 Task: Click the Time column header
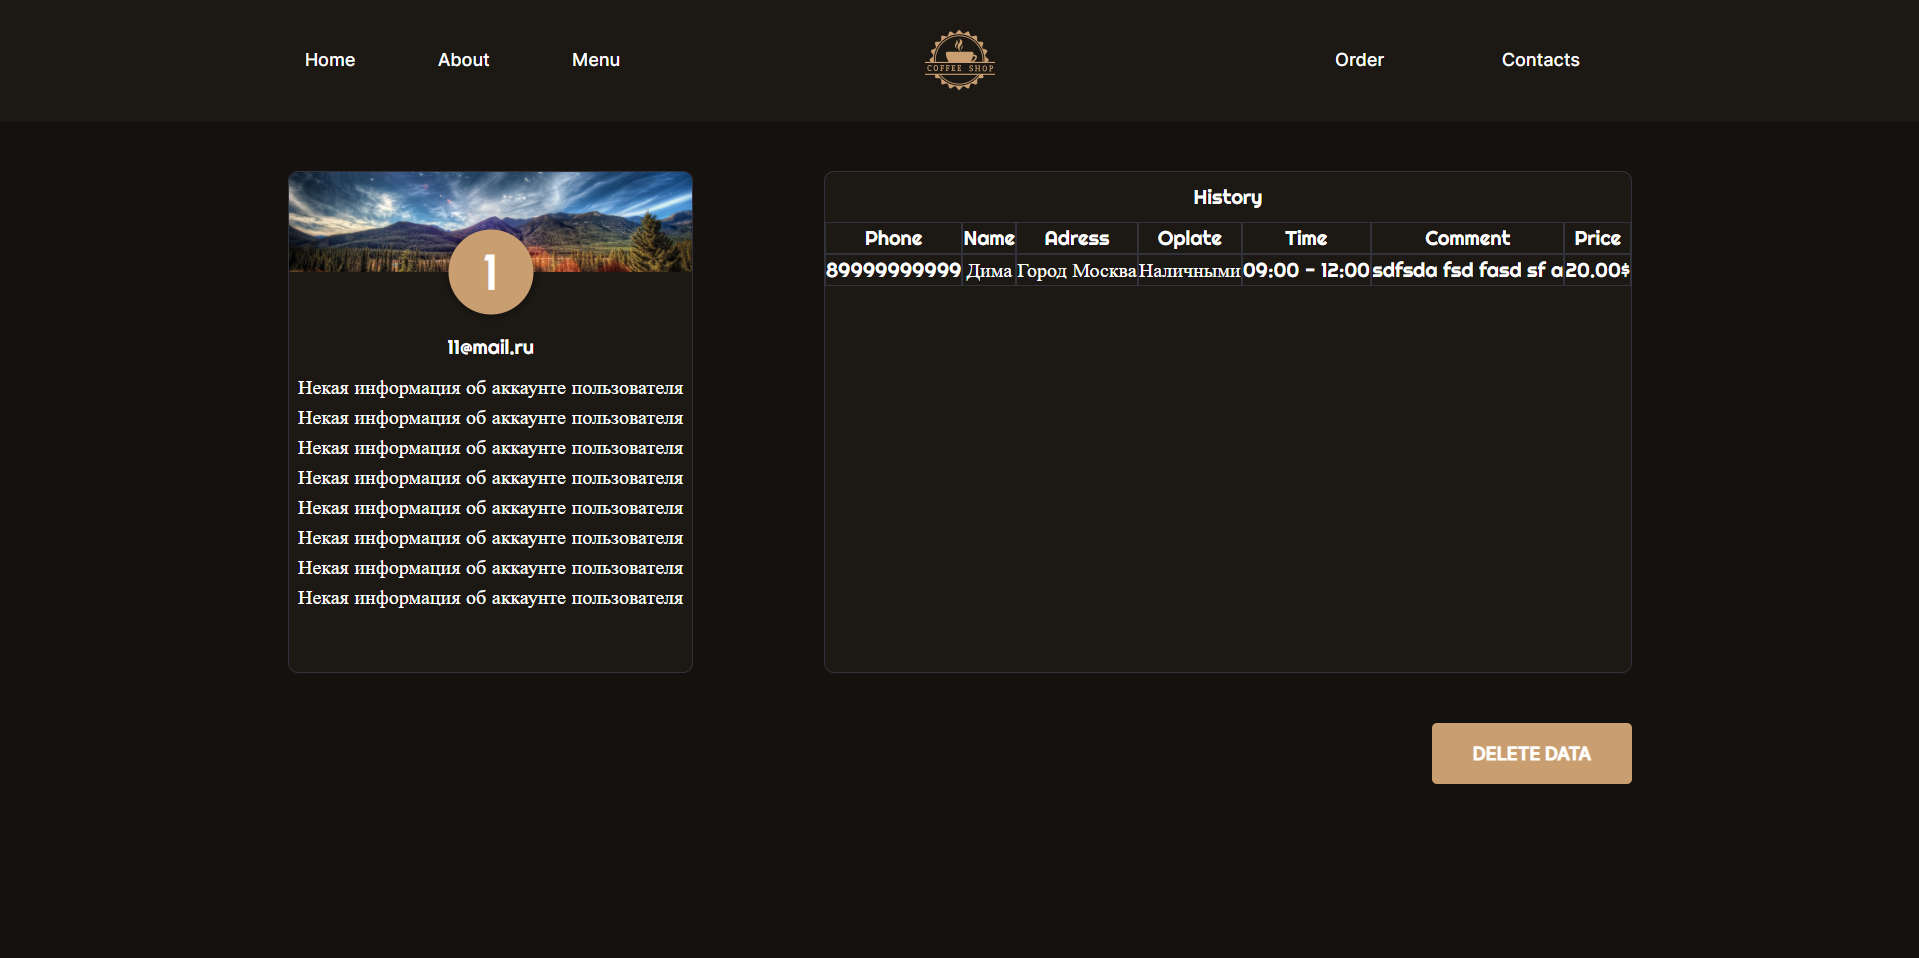click(x=1306, y=238)
